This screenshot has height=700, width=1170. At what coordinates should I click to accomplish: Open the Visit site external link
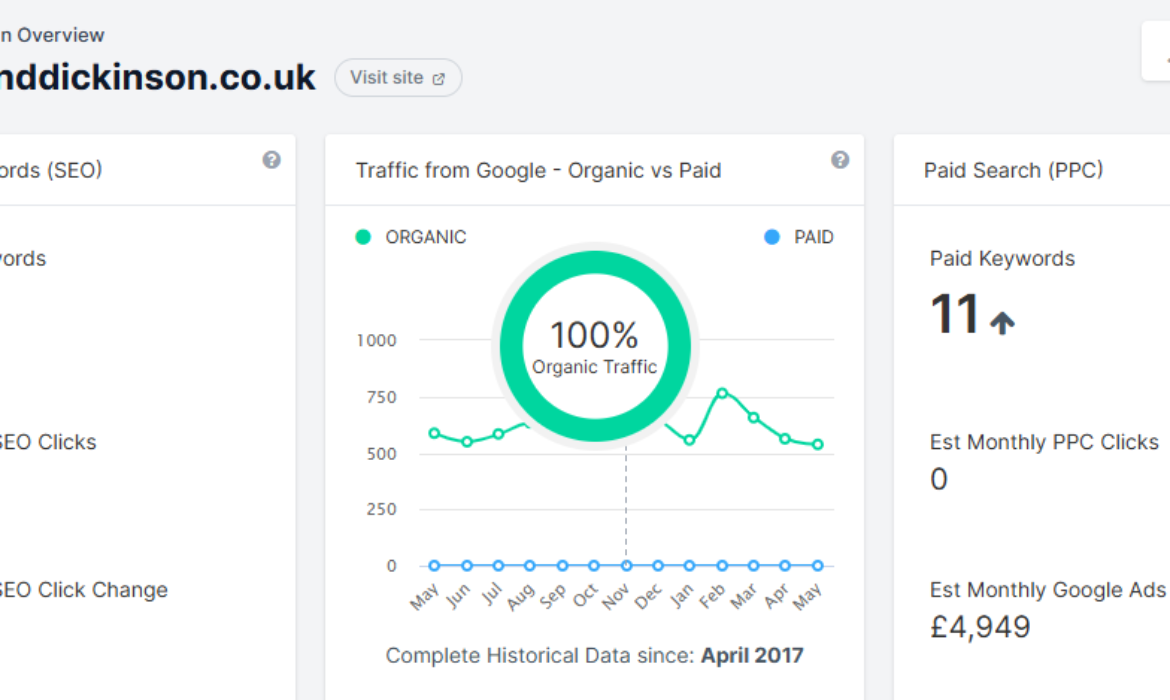click(x=398, y=78)
